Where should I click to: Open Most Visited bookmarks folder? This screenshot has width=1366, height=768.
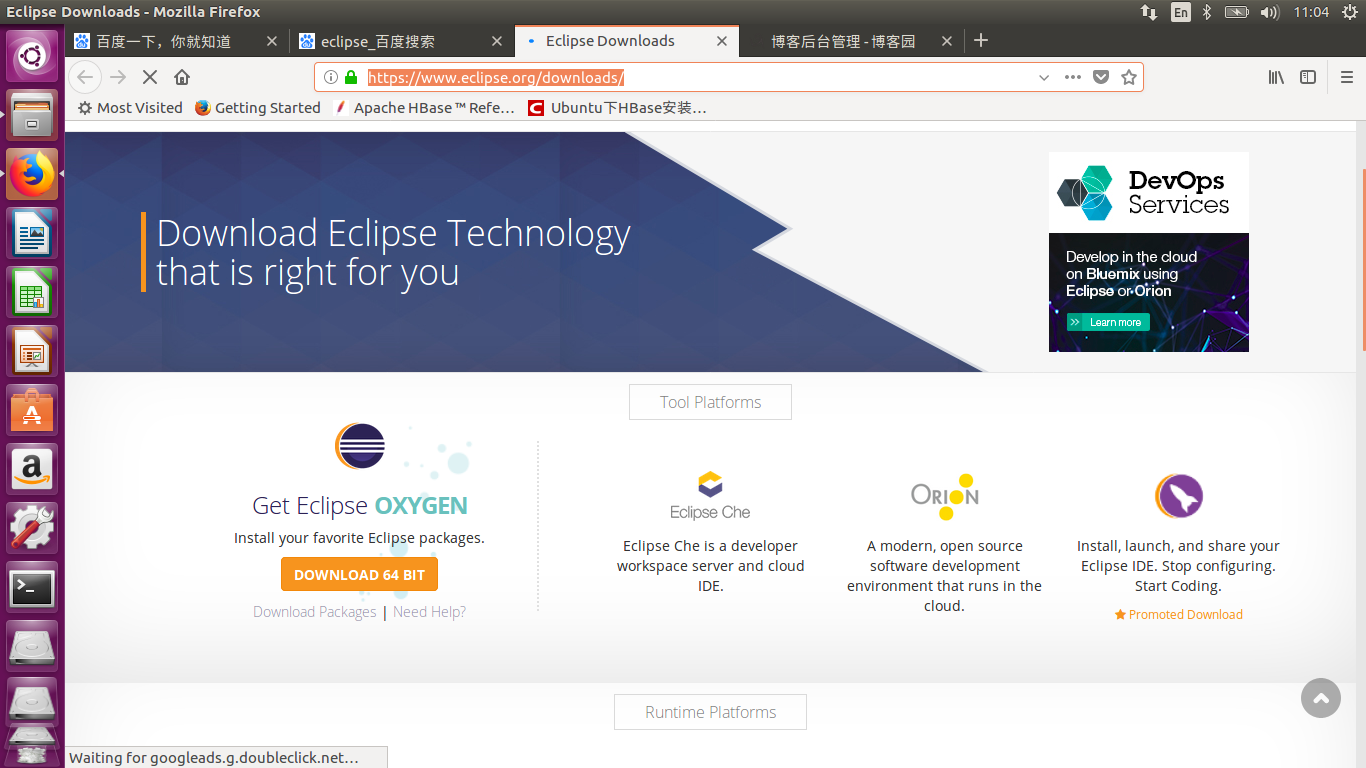coord(130,108)
